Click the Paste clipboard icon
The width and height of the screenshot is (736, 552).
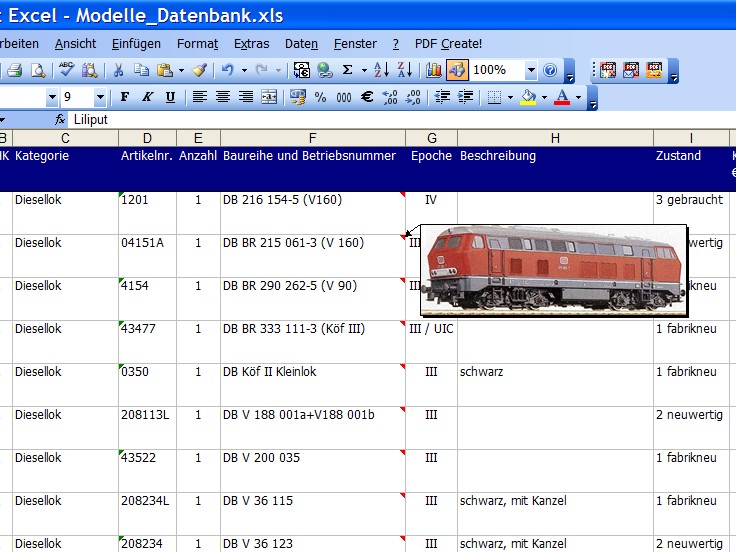coord(165,70)
